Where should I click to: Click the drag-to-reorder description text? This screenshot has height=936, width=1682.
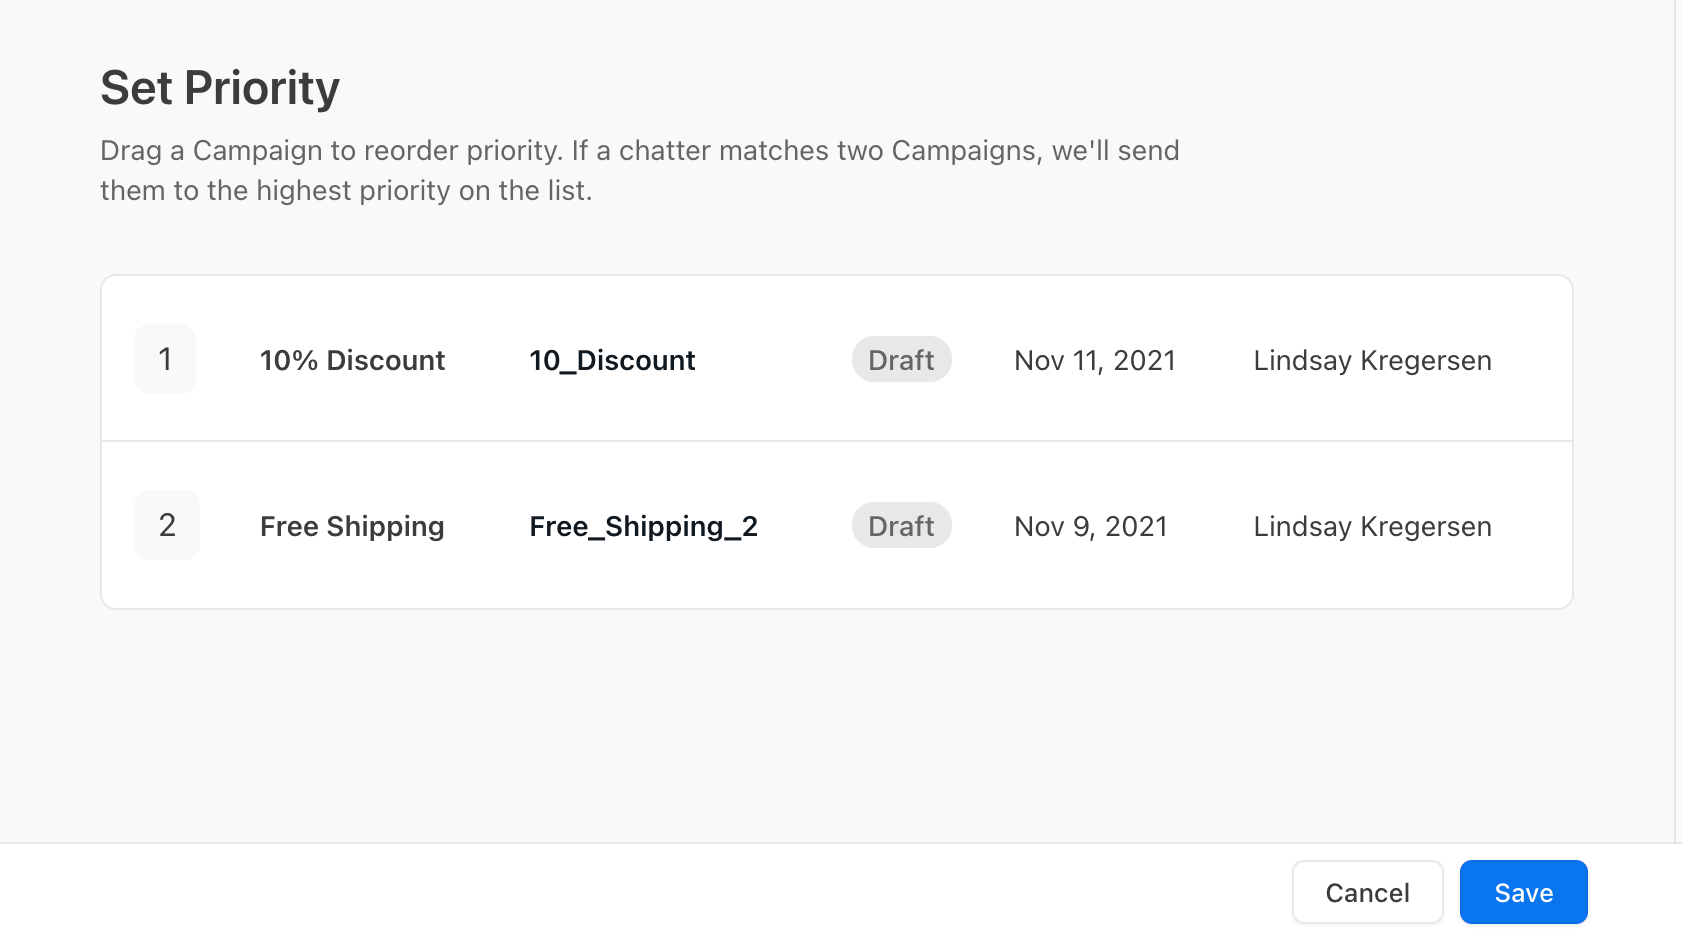(640, 170)
